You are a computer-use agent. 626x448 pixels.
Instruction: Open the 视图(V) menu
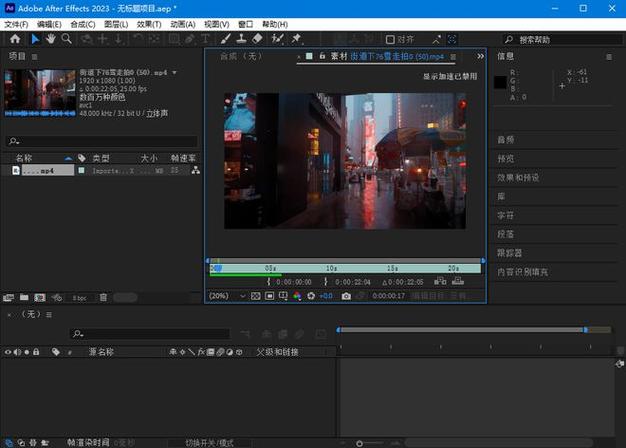(x=216, y=24)
